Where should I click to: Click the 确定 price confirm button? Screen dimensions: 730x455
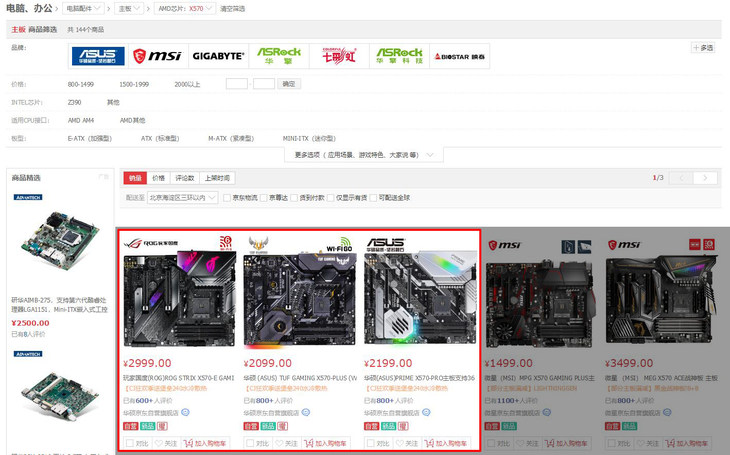click(289, 84)
